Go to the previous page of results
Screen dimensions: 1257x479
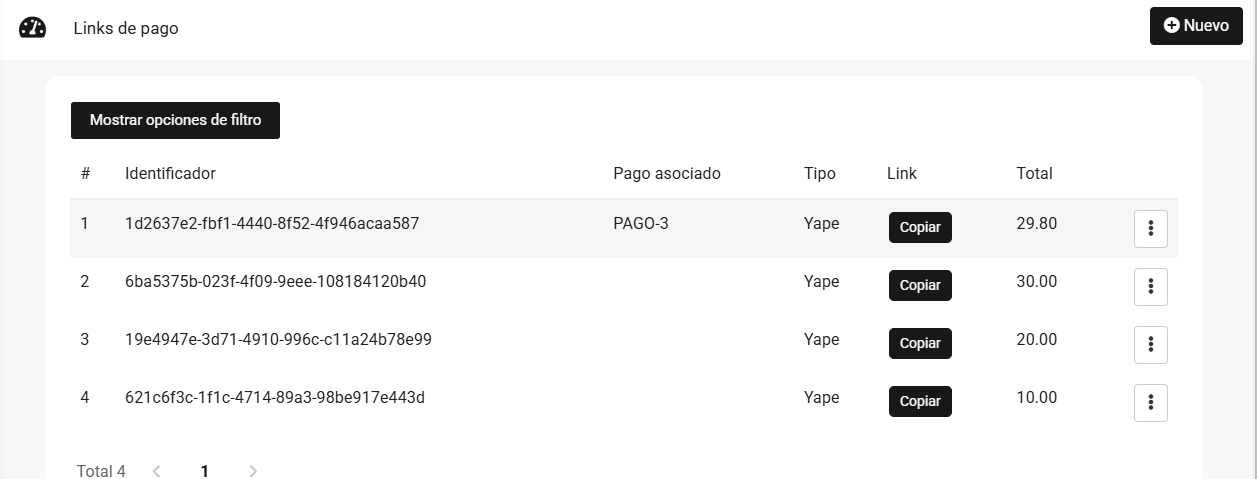(157, 471)
